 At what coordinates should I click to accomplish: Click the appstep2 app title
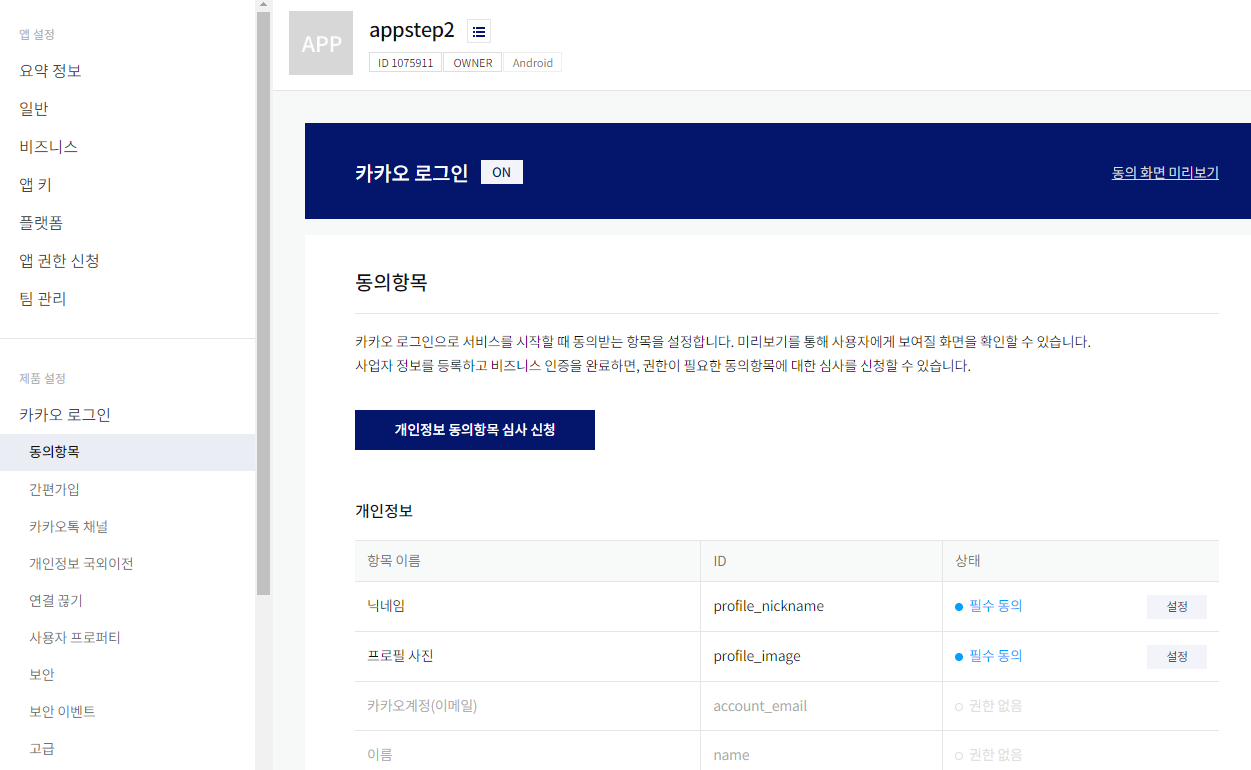[x=412, y=30]
